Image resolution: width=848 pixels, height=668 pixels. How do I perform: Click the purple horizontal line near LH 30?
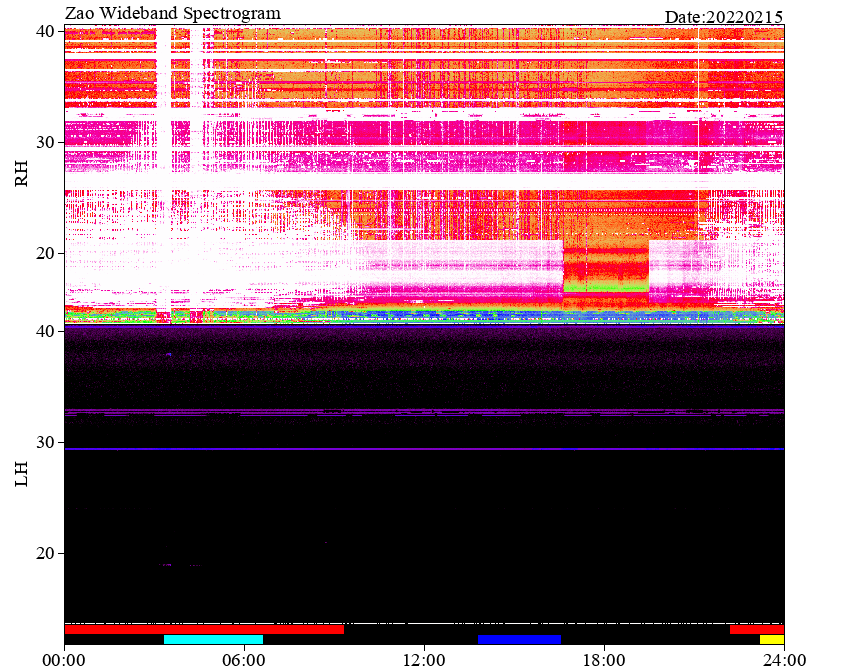(x=424, y=449)
